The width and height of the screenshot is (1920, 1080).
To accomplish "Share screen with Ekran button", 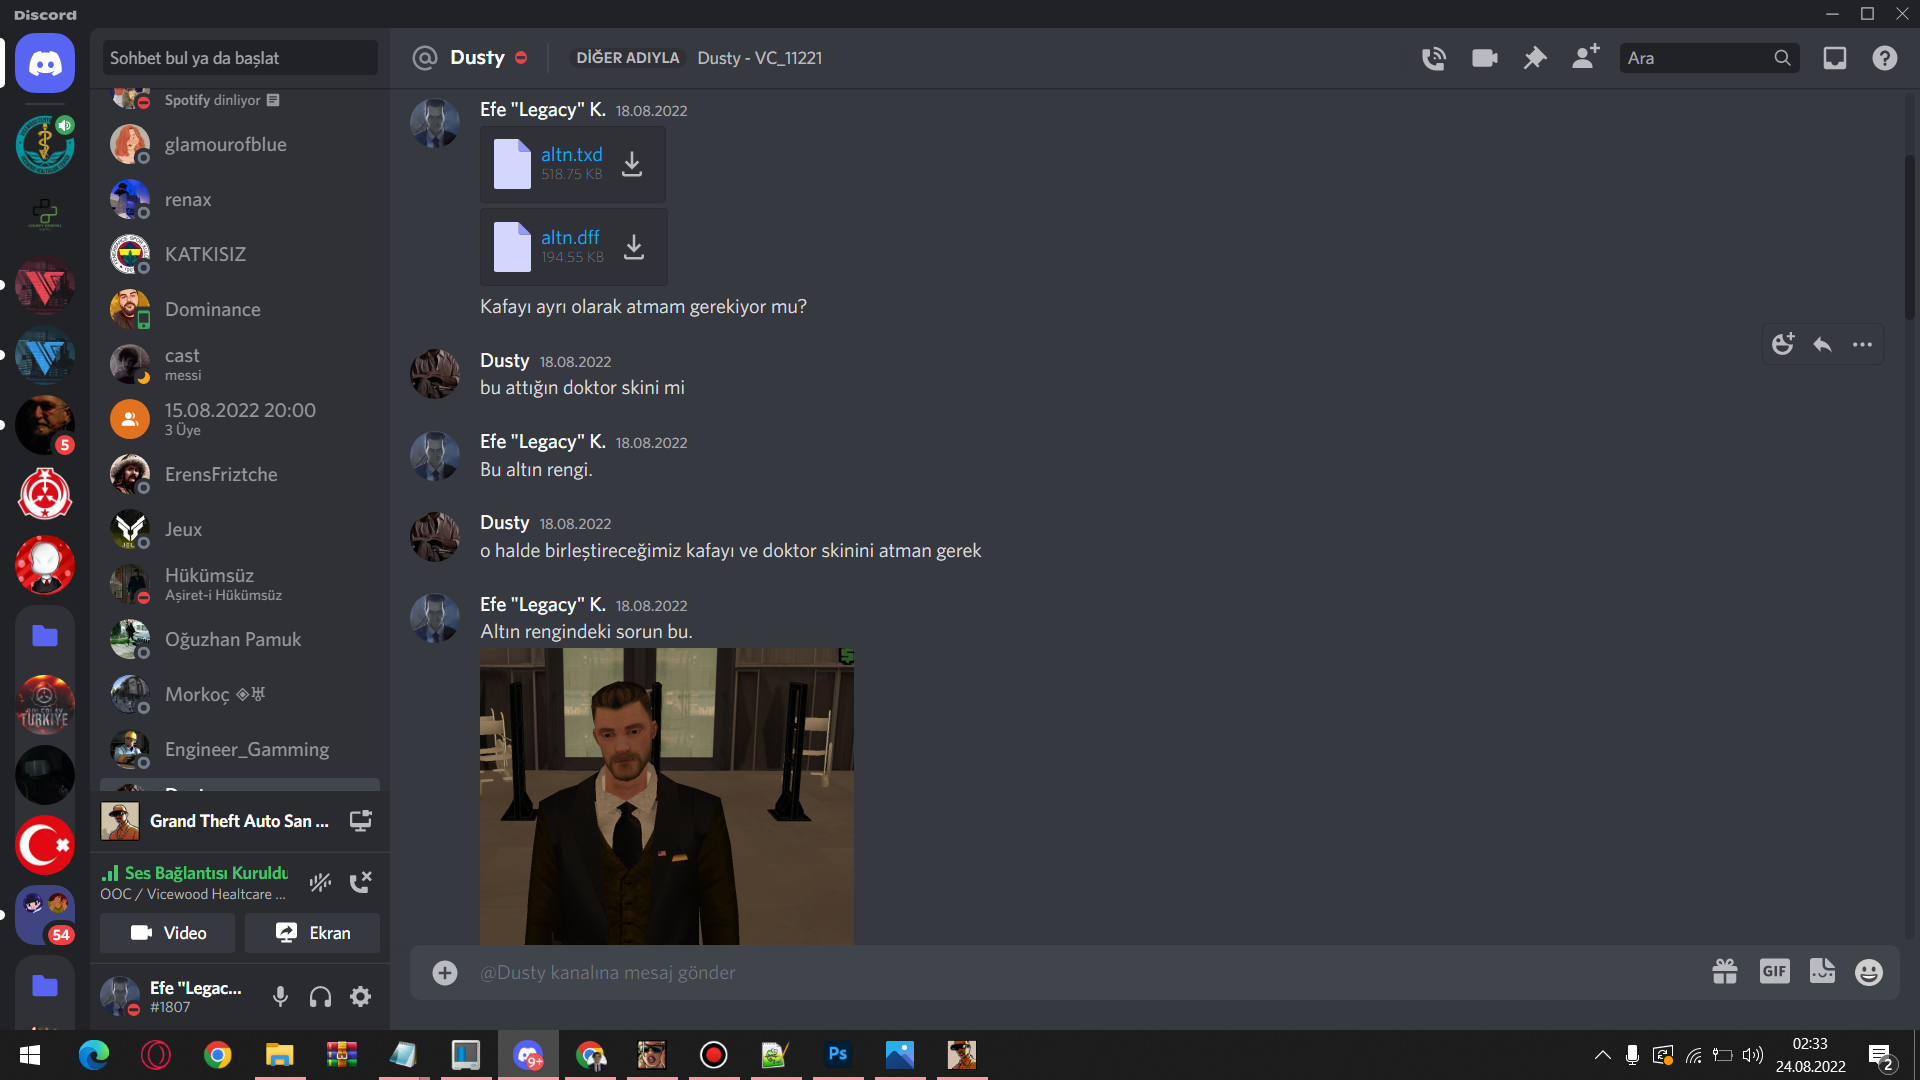I will [312, 933].
